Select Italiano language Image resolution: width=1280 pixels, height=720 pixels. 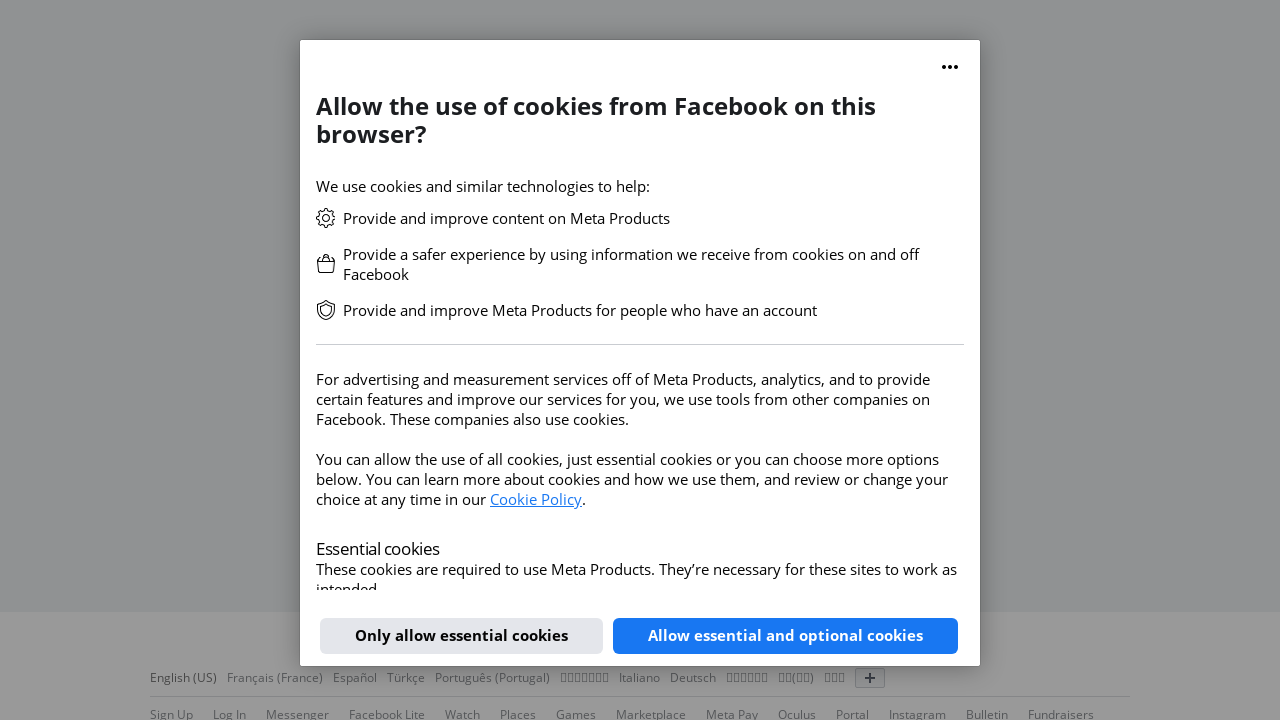point(639,678)
